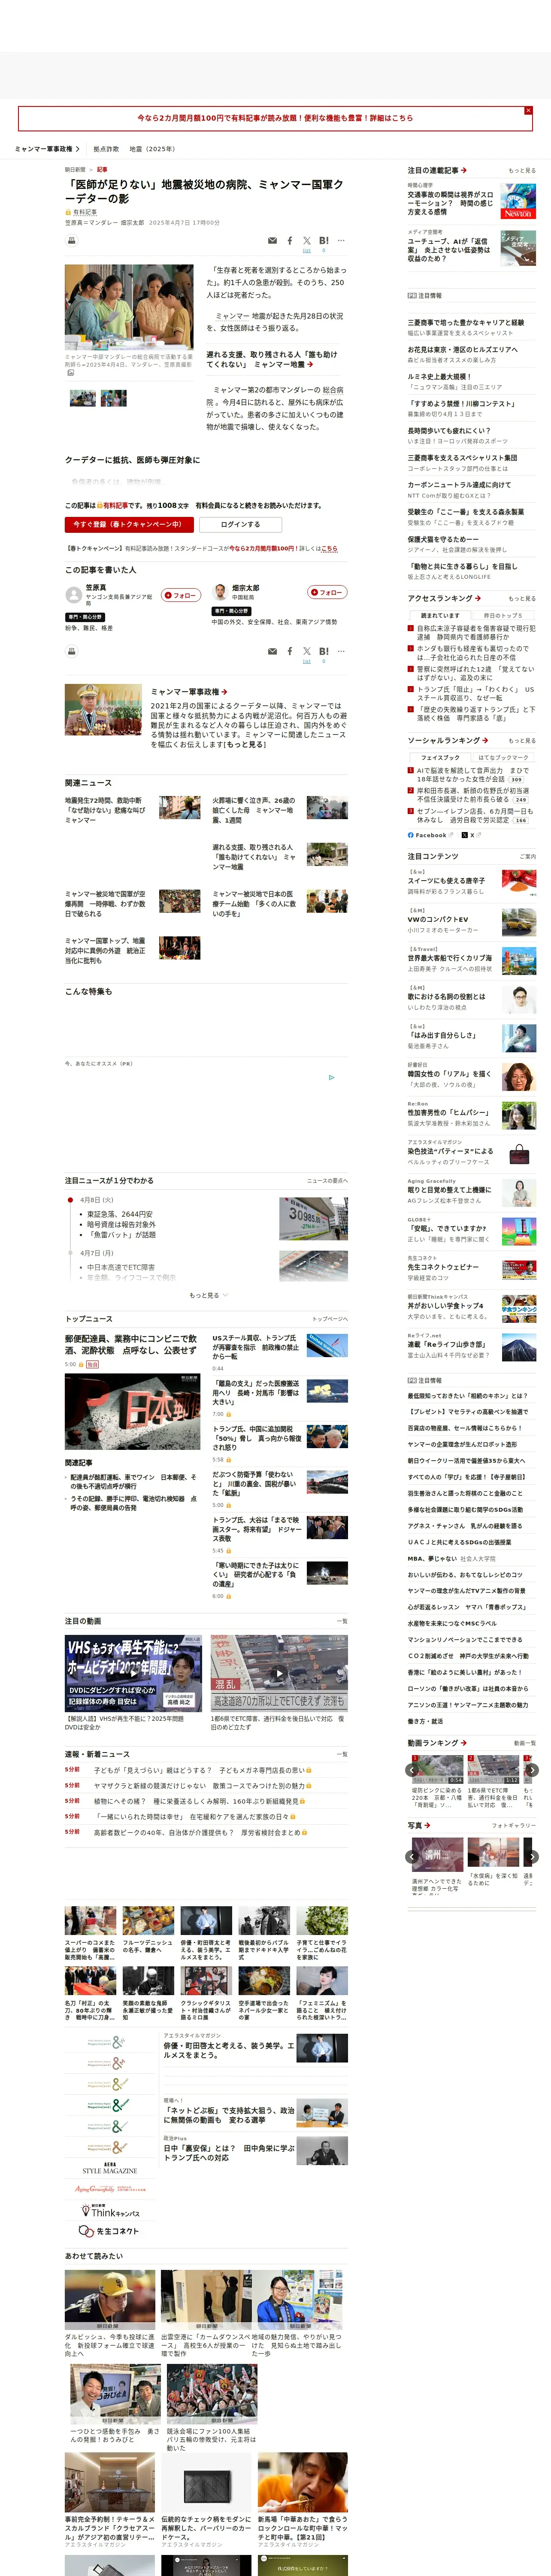Click the ログインする button
Viewport: 551px width, 2576px height.
[240, 524]
